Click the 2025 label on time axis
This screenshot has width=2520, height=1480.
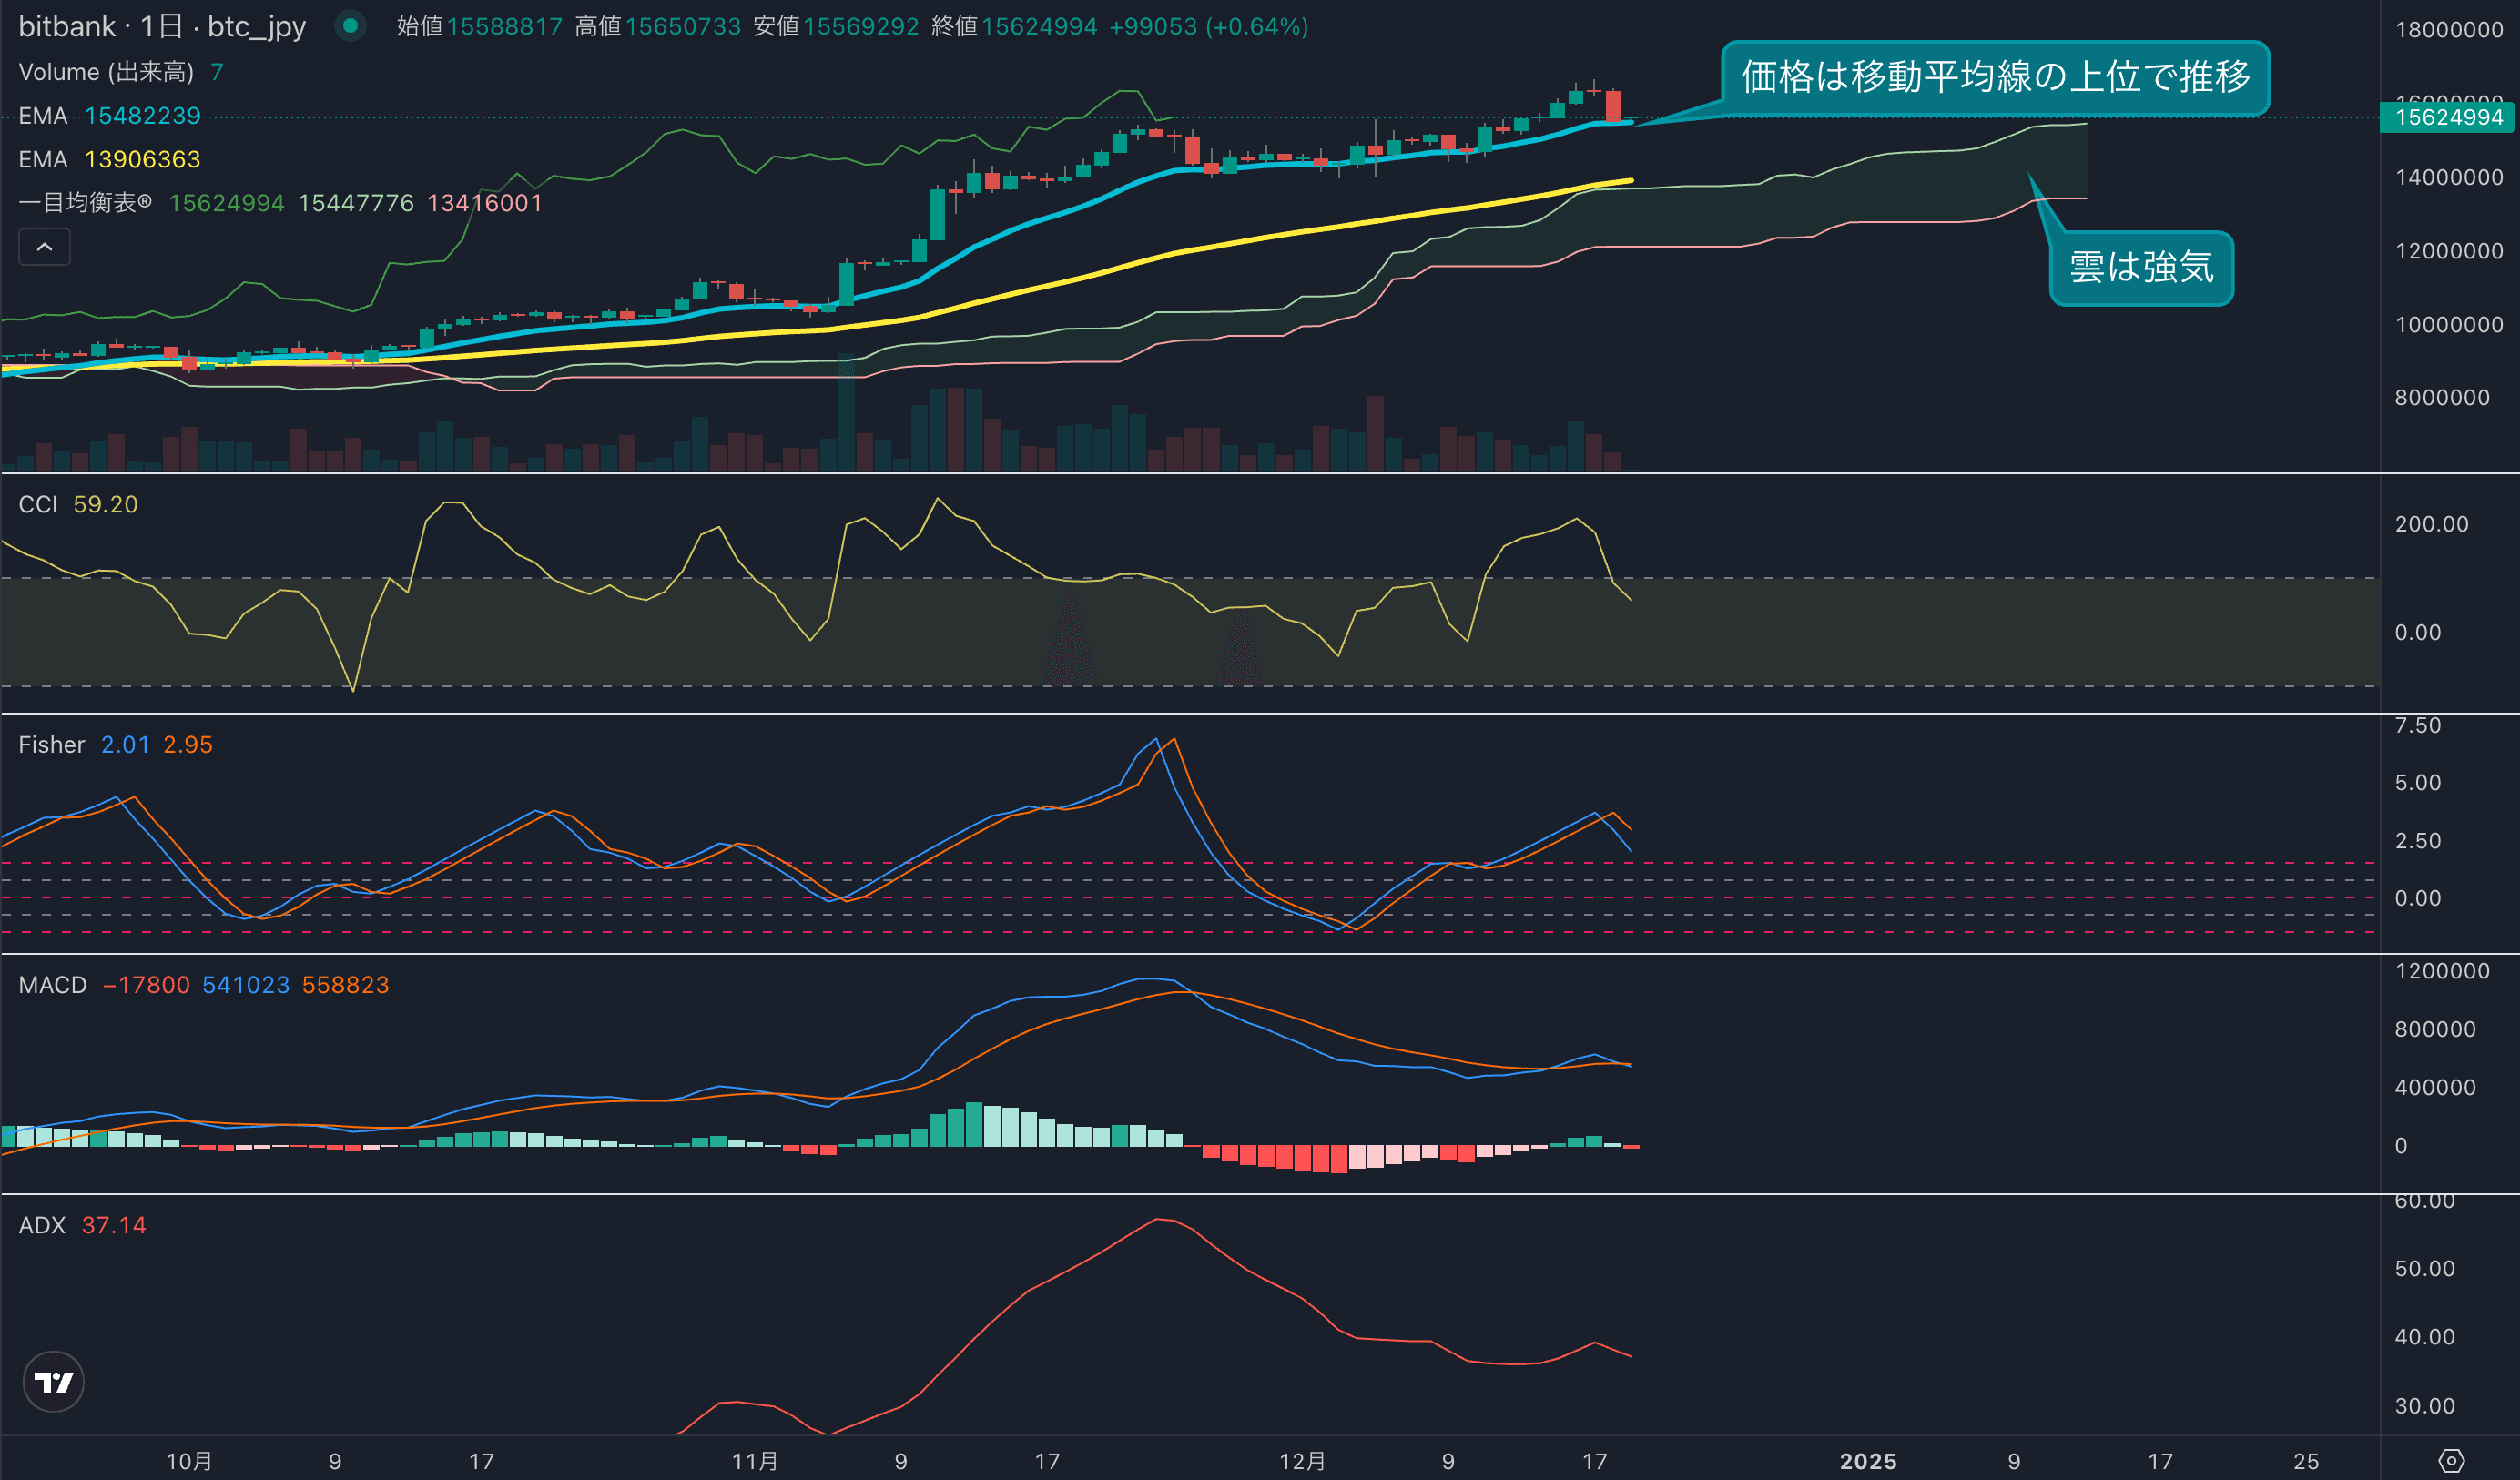(1868, 1461)
